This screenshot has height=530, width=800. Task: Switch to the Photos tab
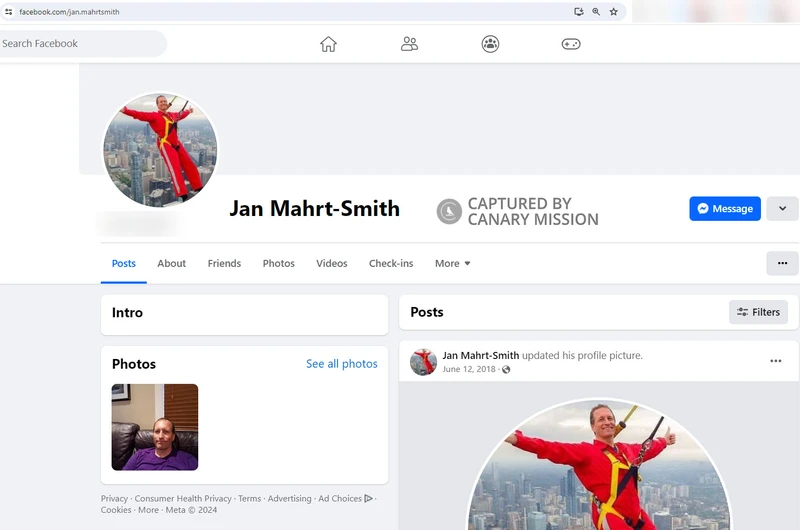point(279,263)
